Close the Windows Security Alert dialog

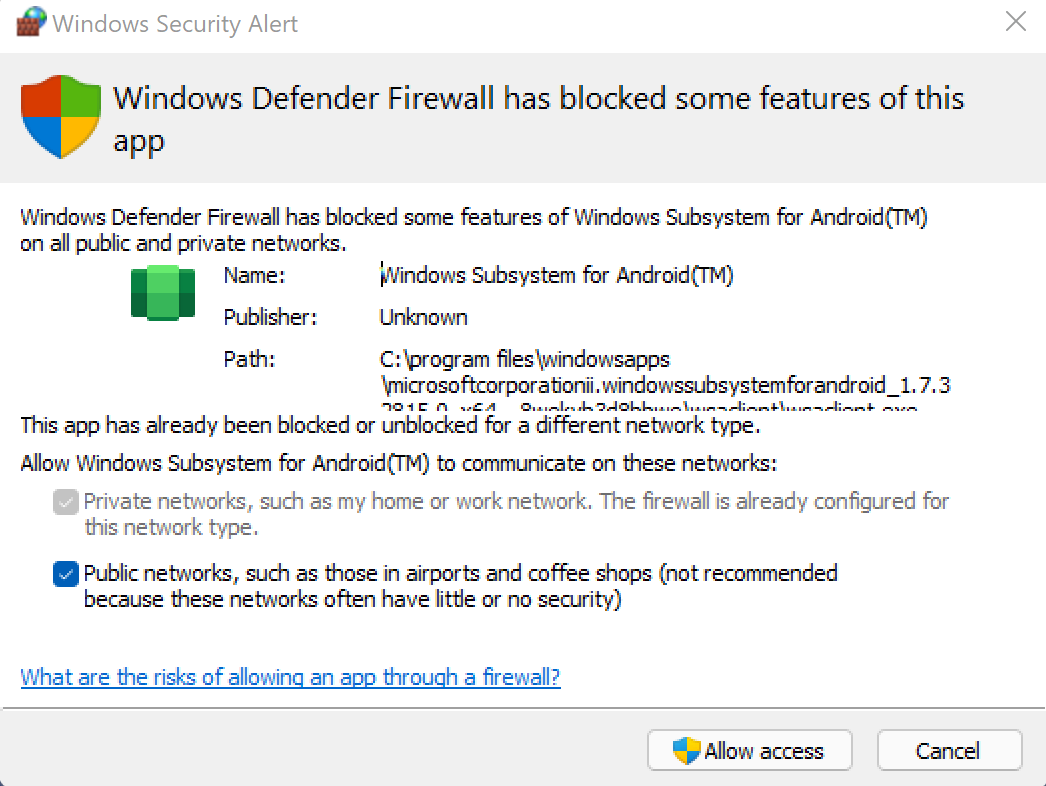[1015, 21]
